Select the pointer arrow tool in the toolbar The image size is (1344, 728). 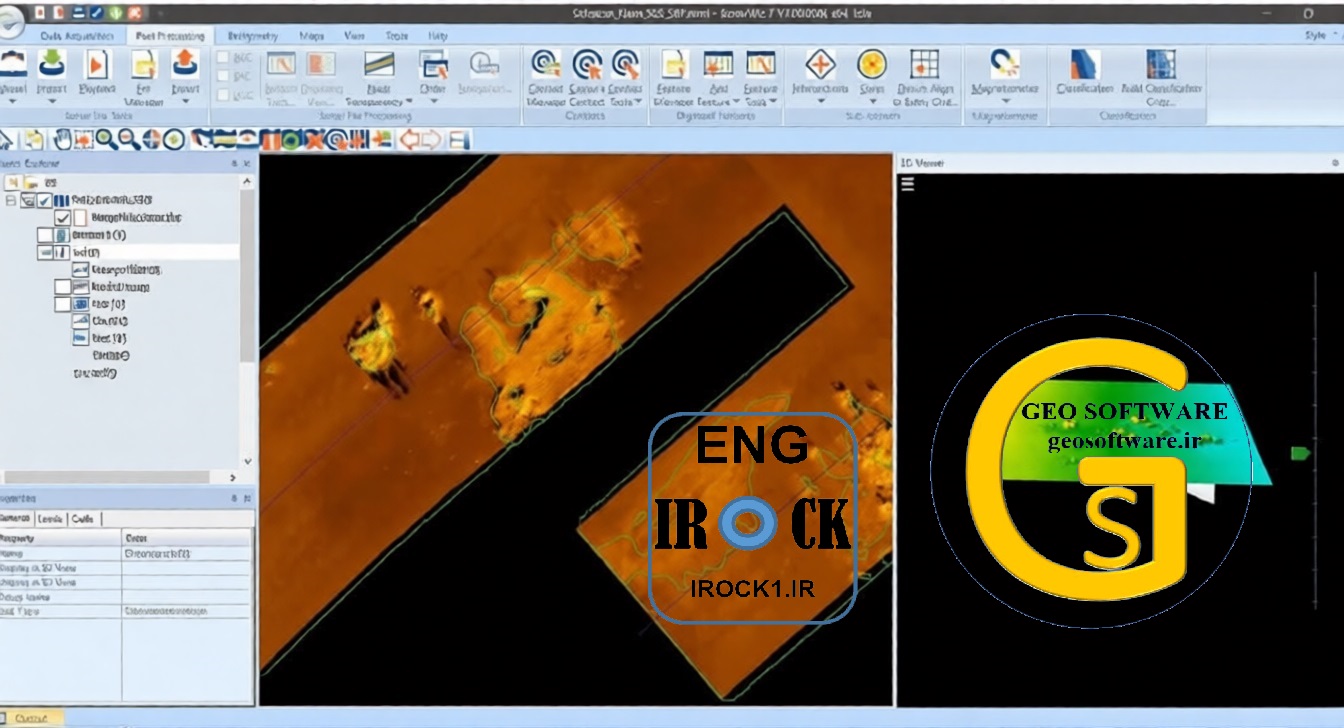pyautogui.click(x=8, y=140)
